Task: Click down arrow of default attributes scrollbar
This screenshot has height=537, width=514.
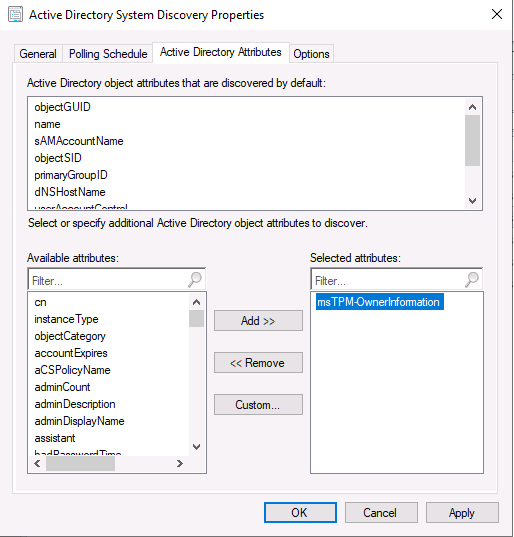Action: [x=473, y=201]
